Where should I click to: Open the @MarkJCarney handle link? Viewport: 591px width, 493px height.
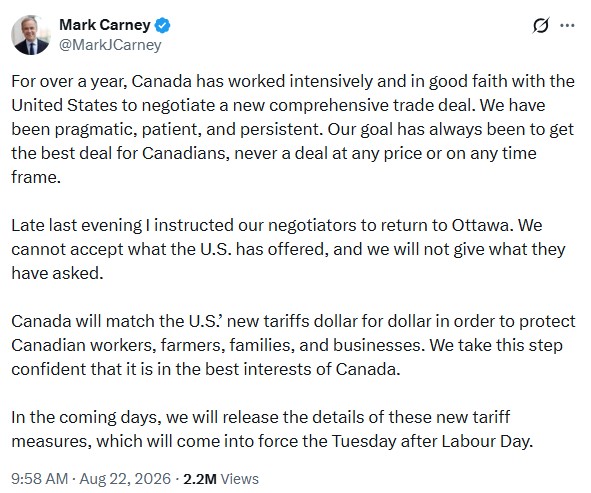pyautogui.click(x=110, y=44)
